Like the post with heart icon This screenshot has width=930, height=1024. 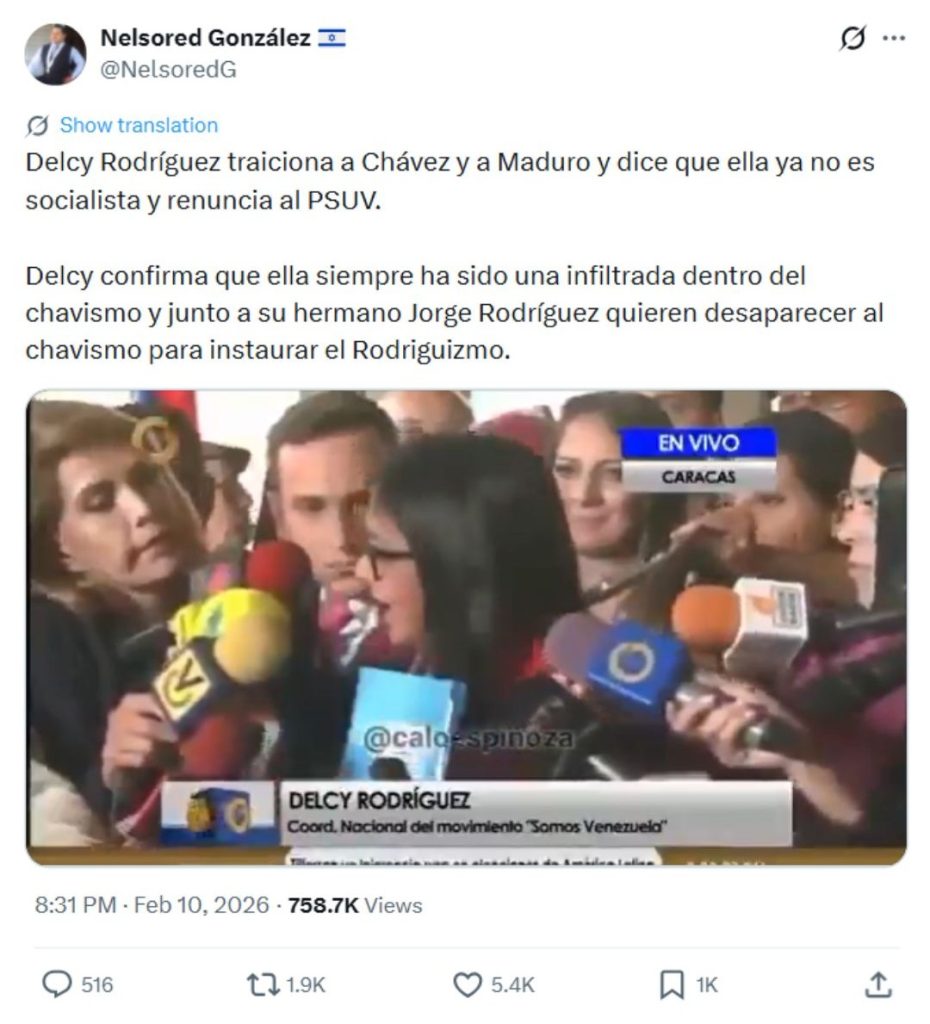[x=467, y=985]
